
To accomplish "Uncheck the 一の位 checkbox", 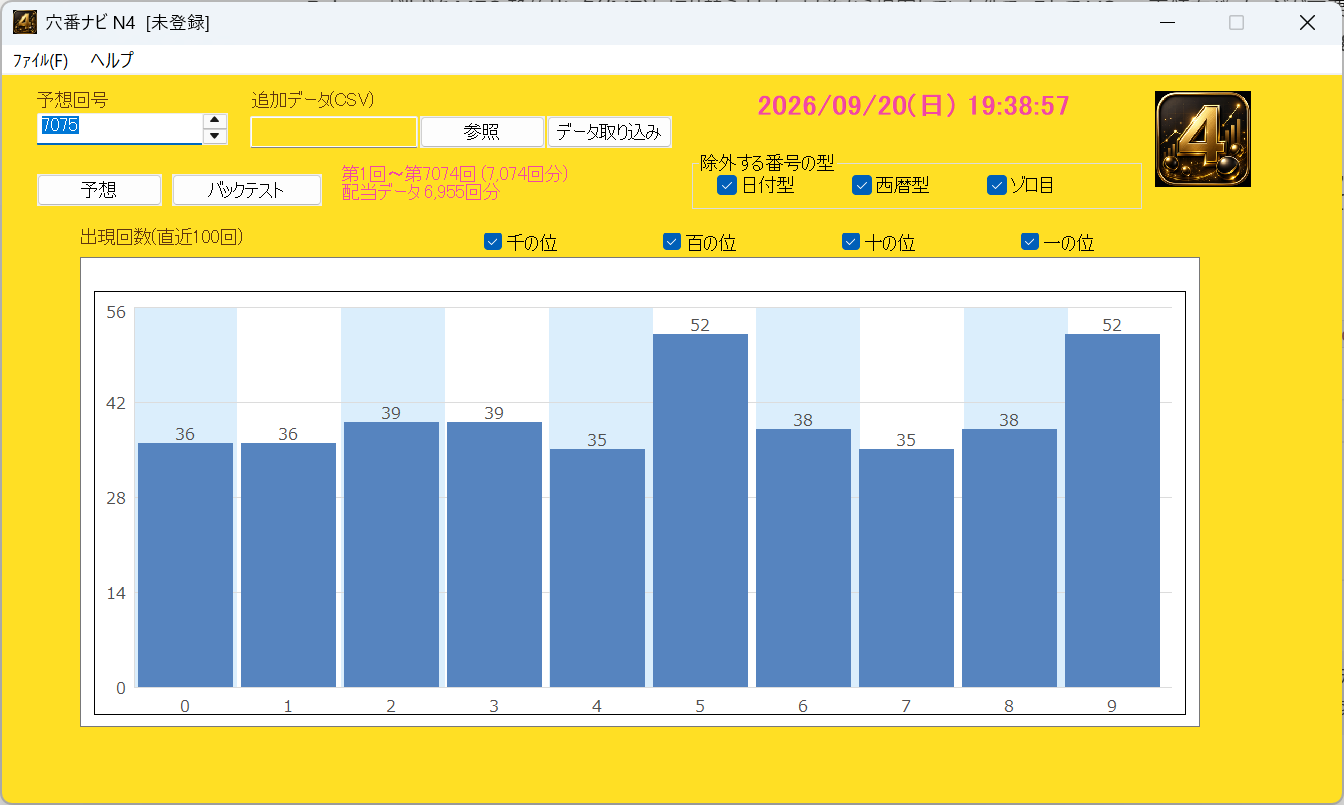I will click(x=1030, y=242).
